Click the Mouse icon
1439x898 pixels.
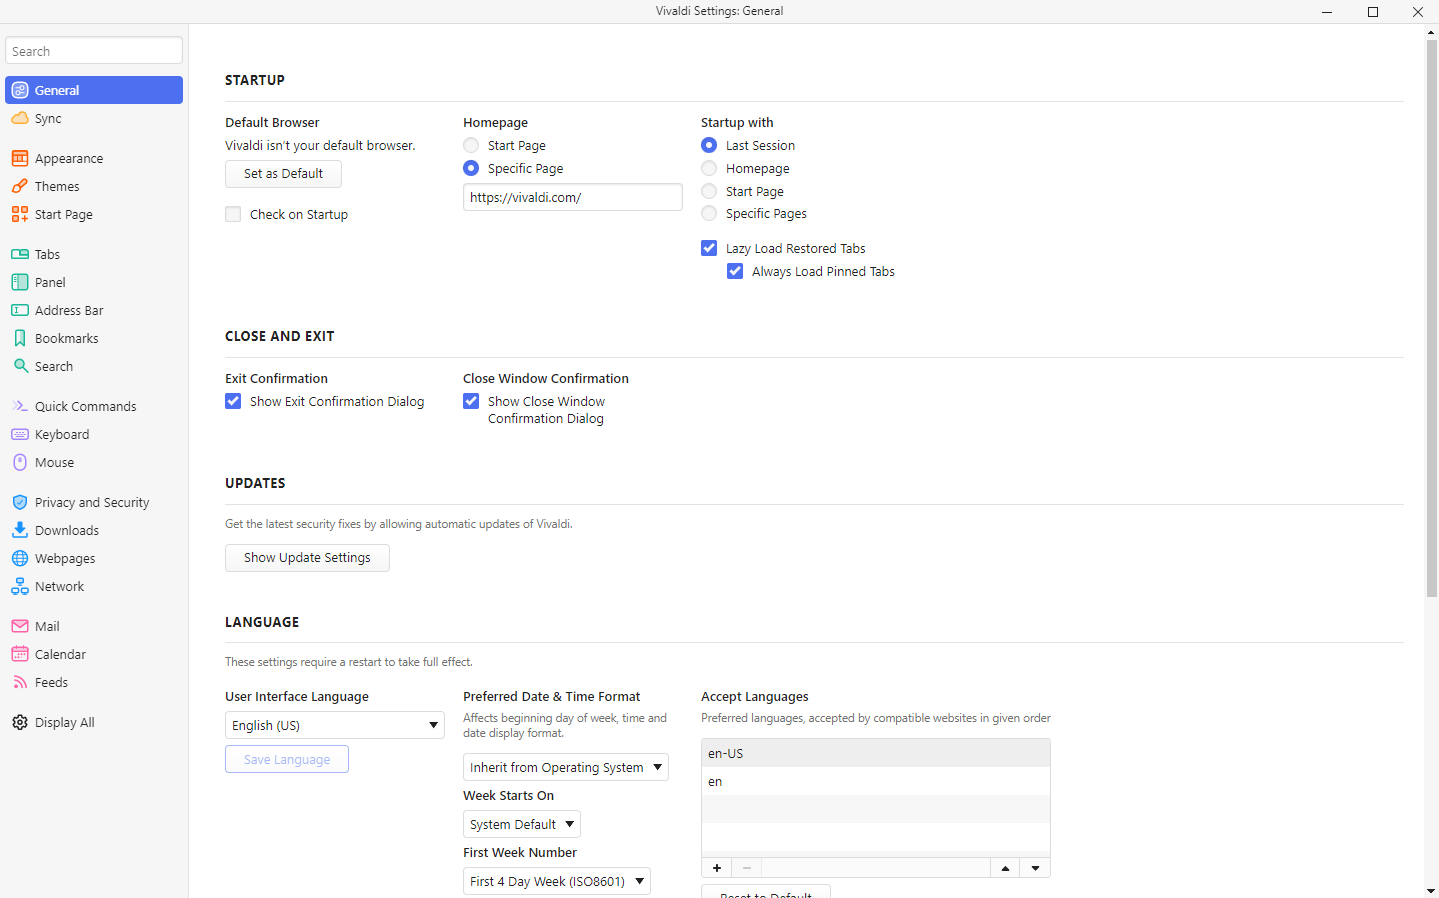[20, 462]
